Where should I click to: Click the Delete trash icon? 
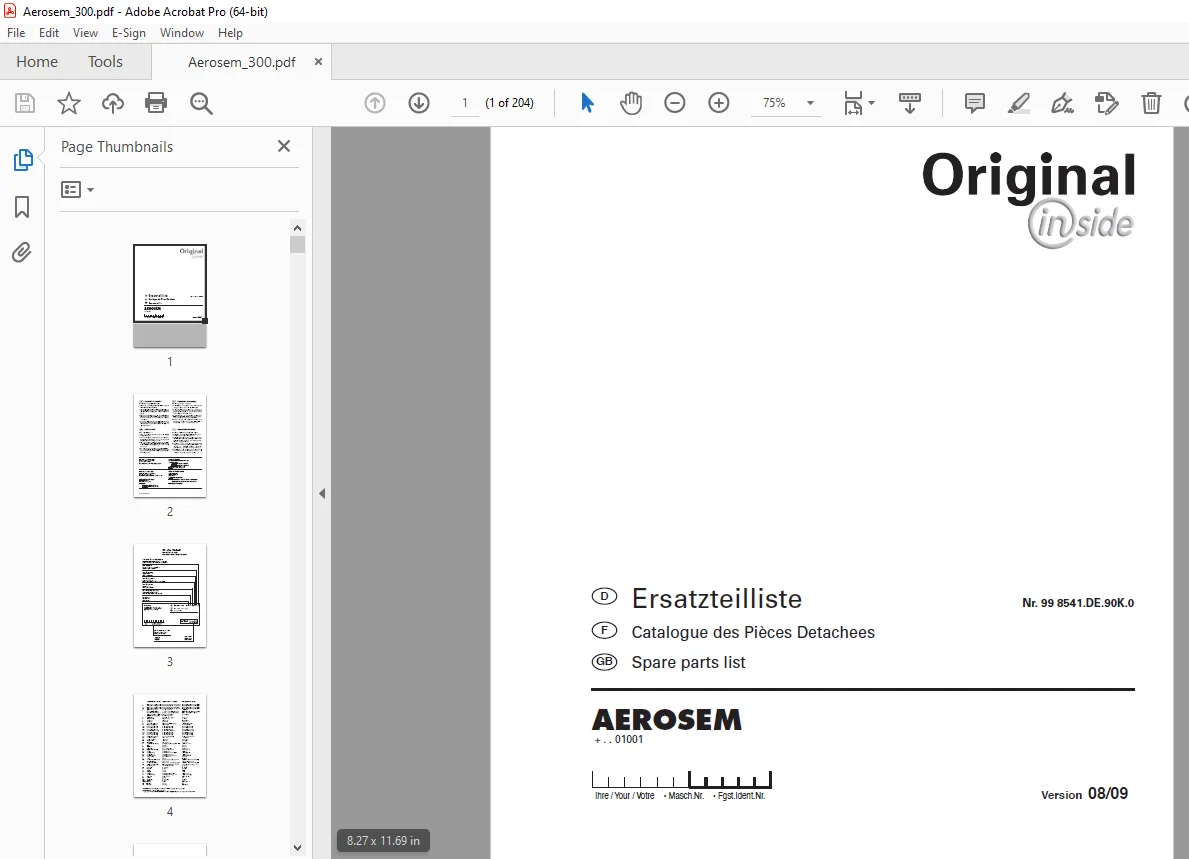click(x=1151, y=103)
